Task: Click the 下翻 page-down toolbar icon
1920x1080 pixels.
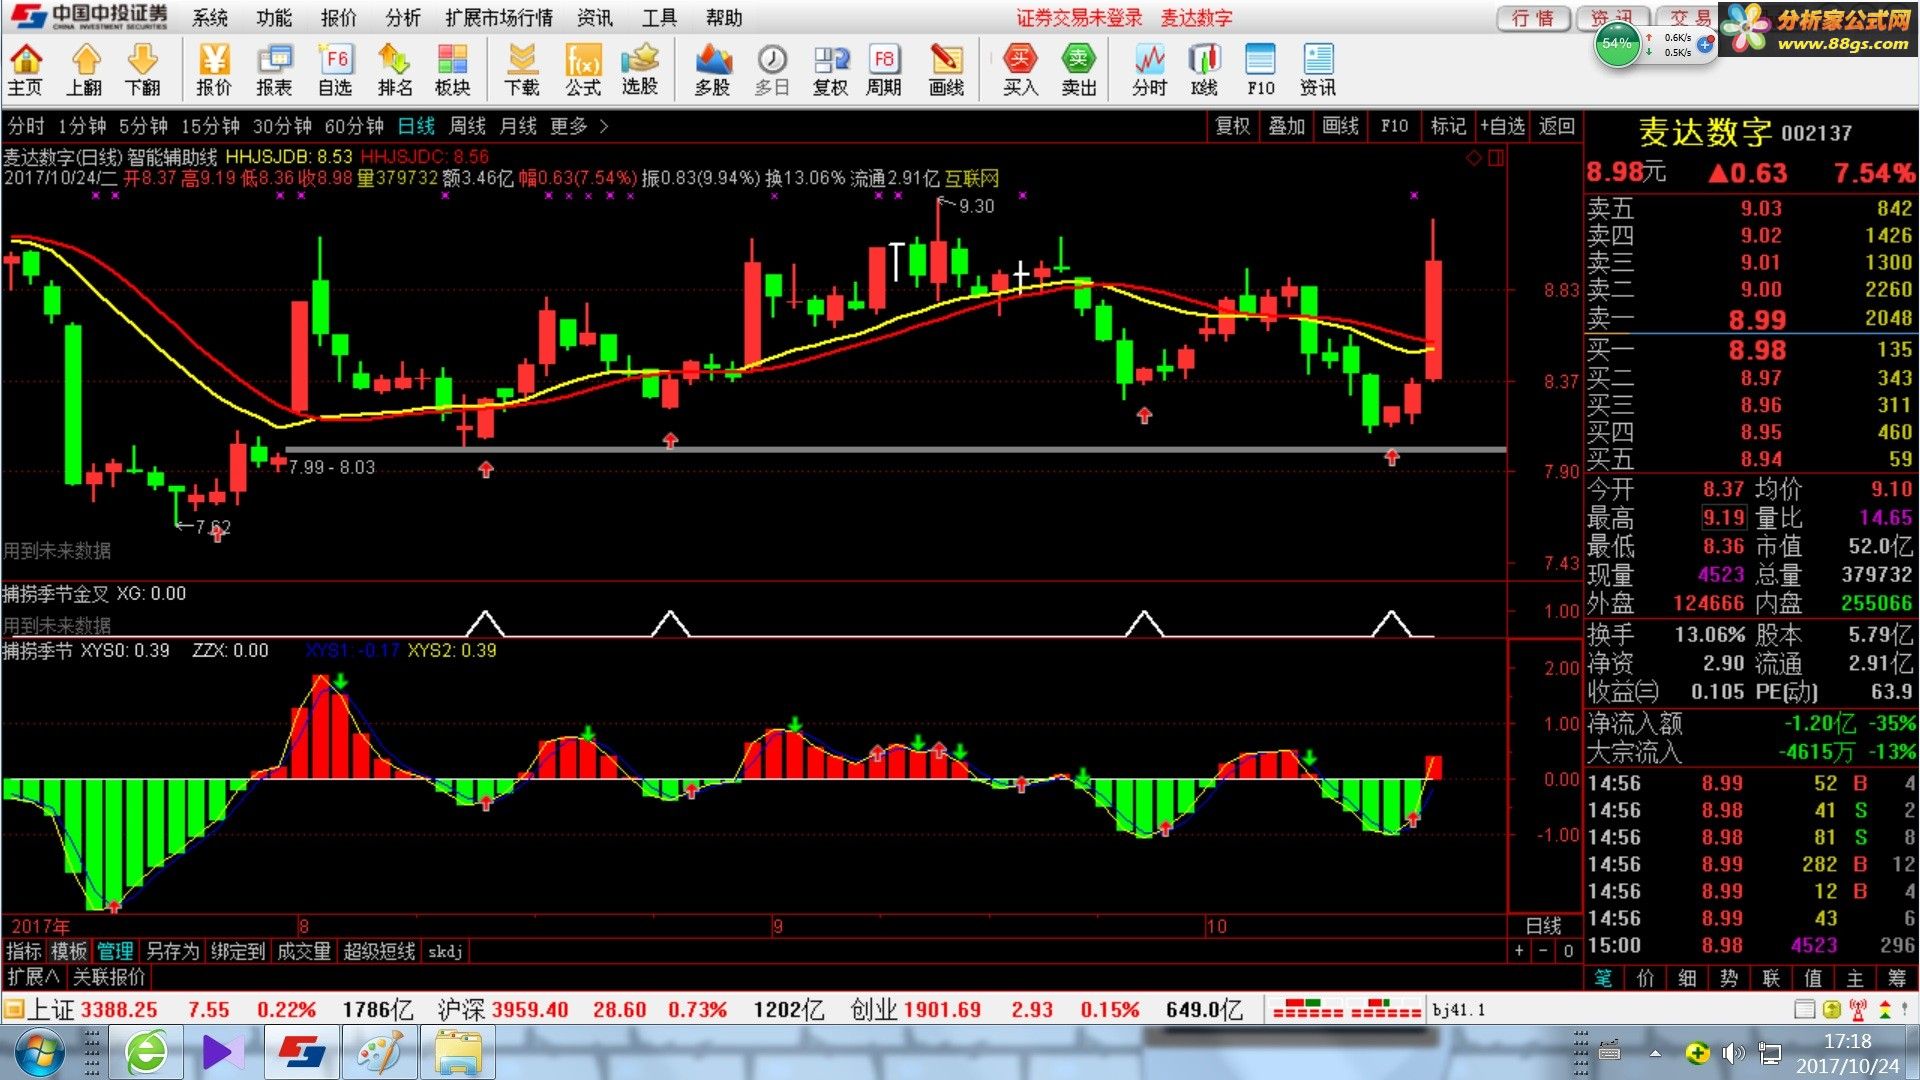Action: (x=143, y=70)
